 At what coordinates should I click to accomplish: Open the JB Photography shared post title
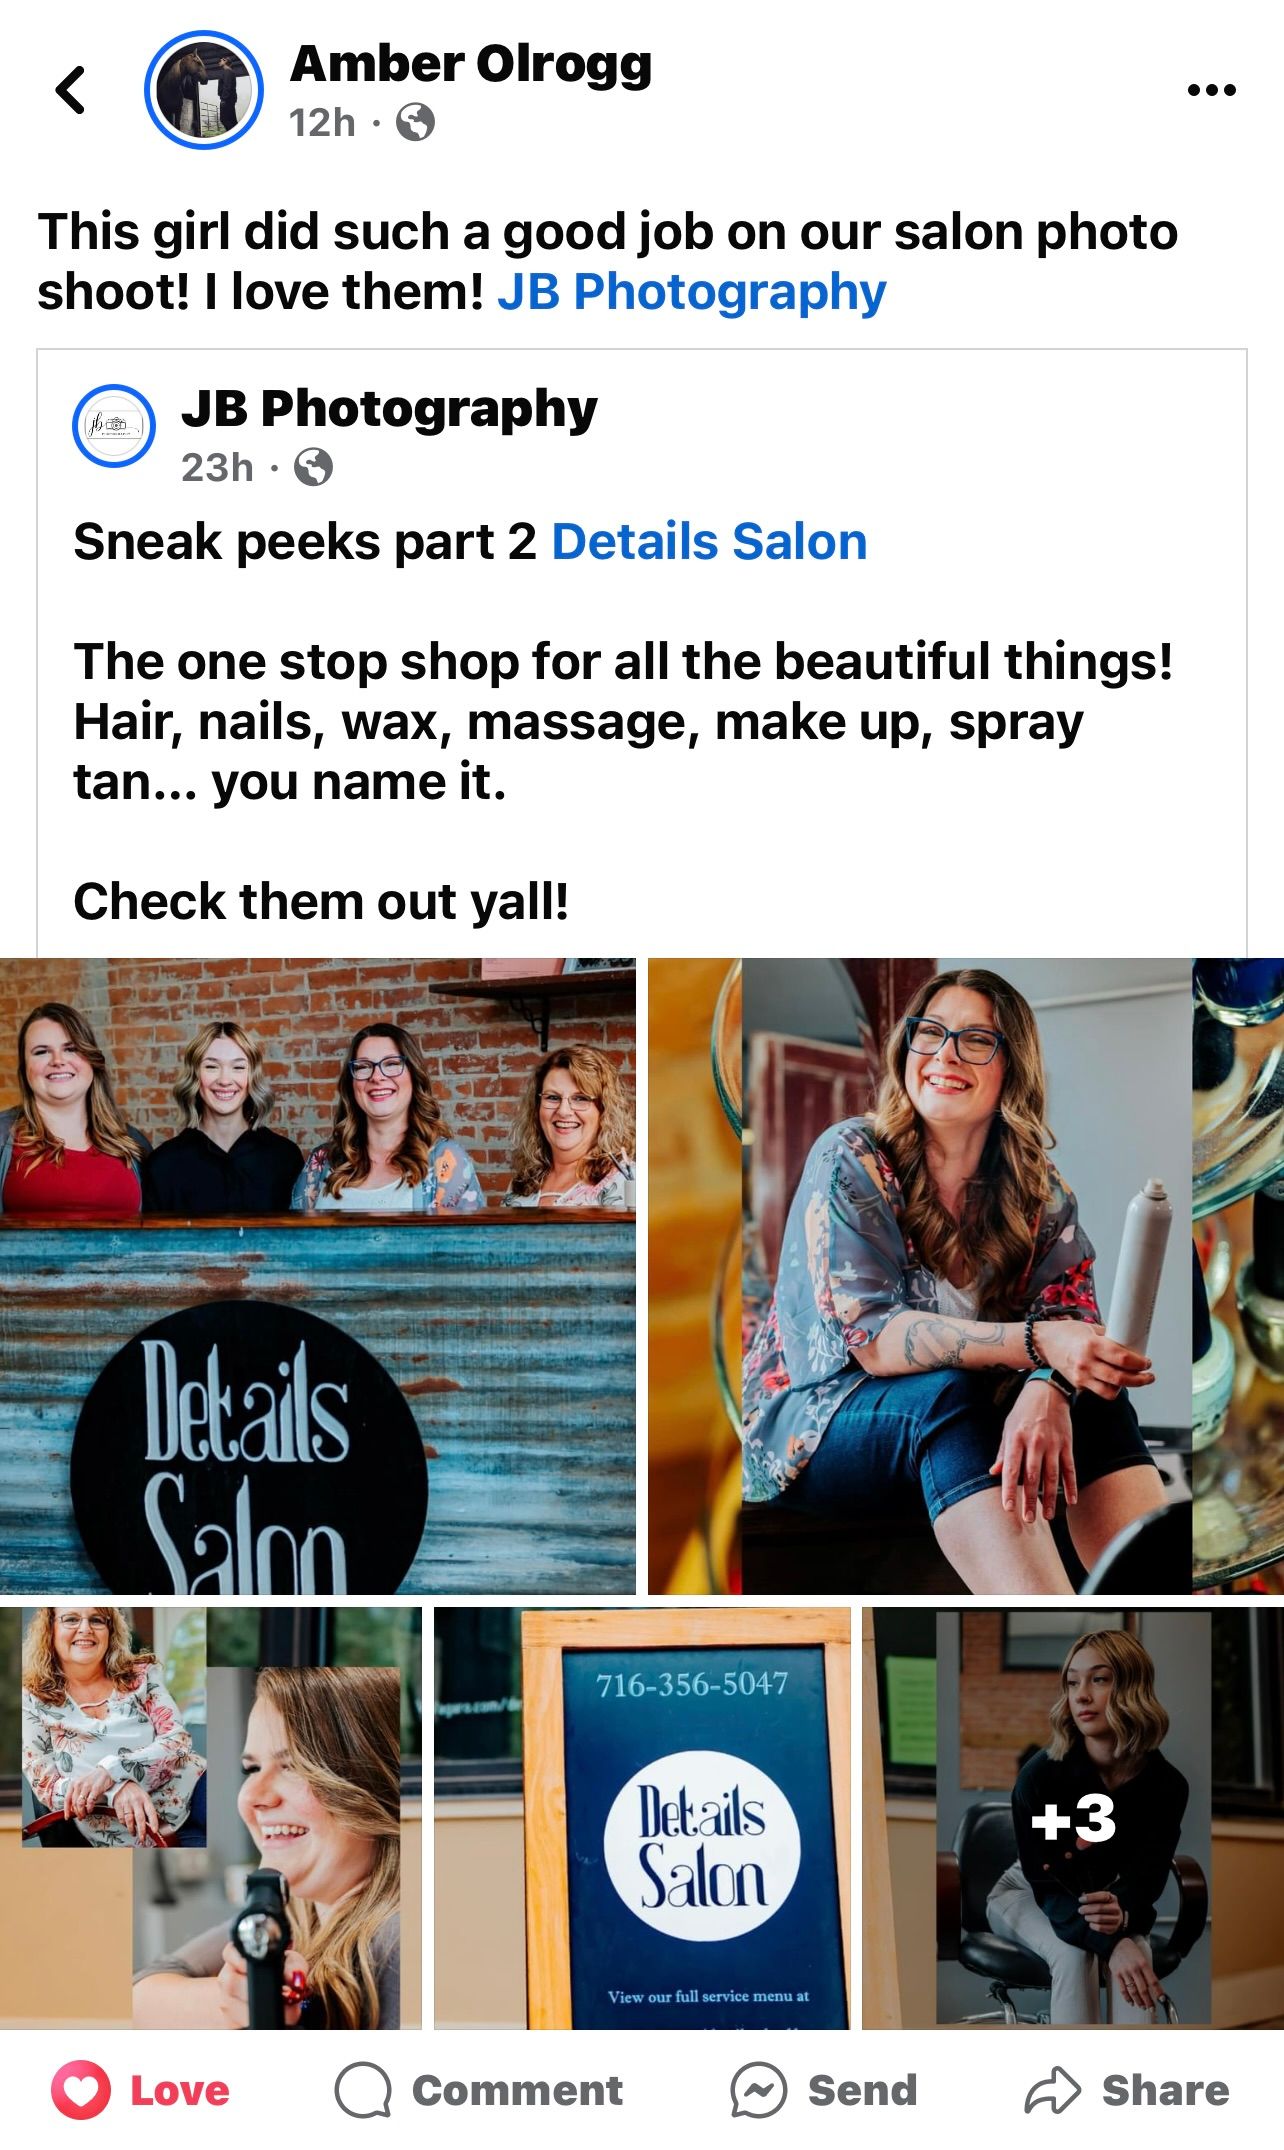[389, 408]
